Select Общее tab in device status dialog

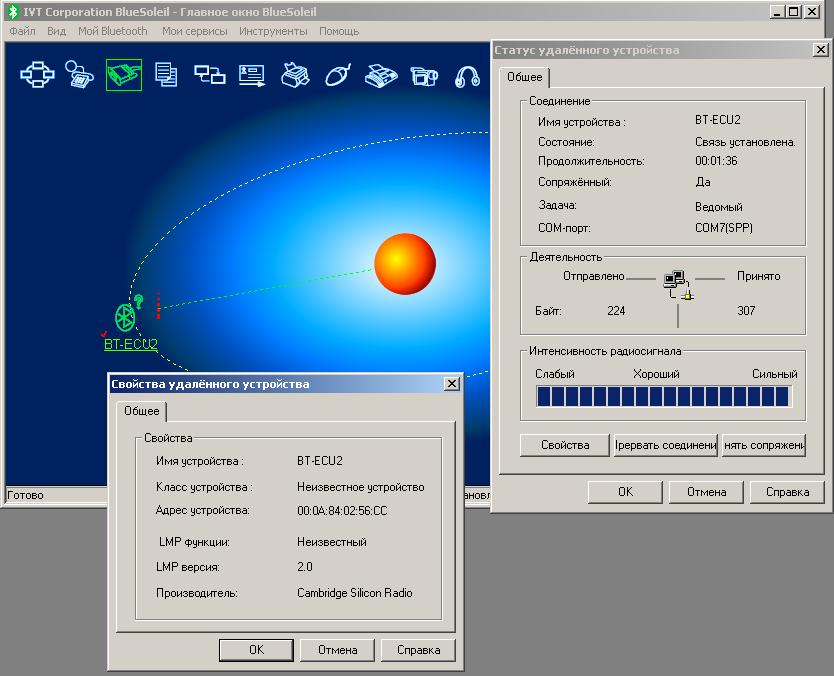pos(524,77)
